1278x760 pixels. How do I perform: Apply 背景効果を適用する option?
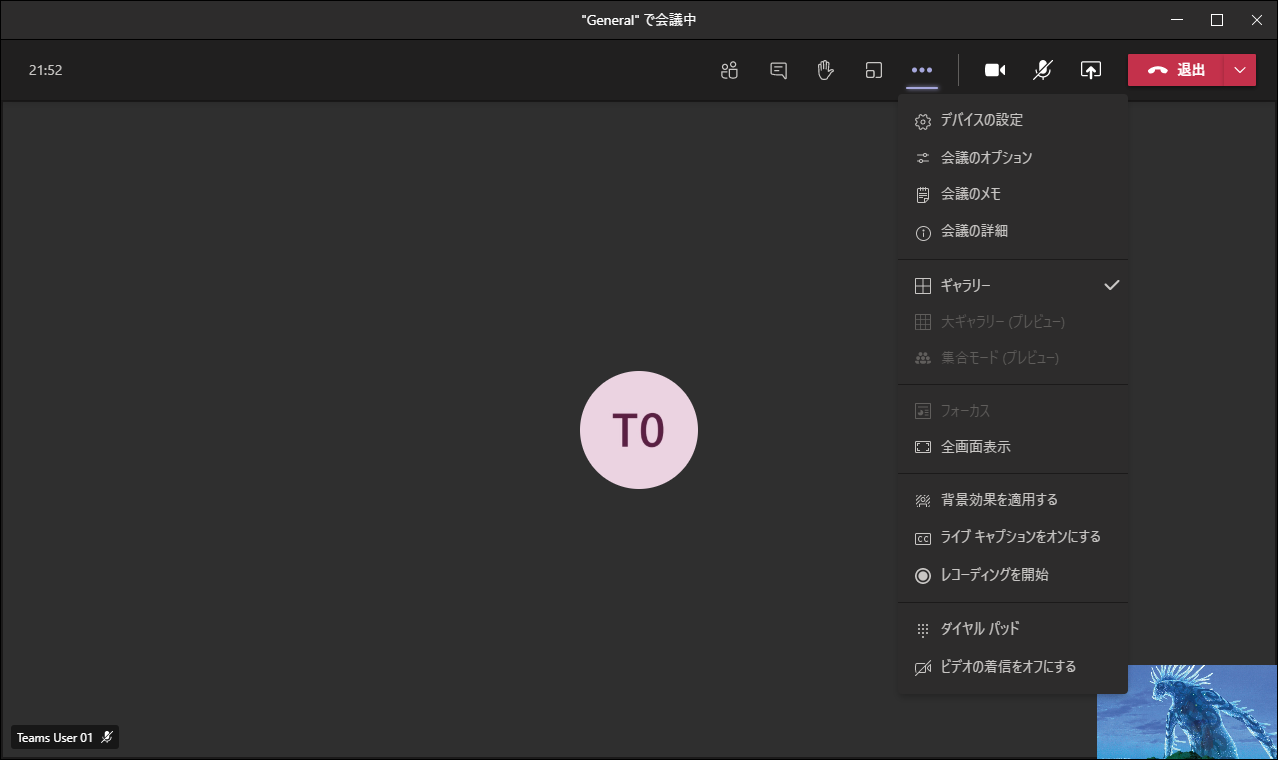pos(1013,500)
